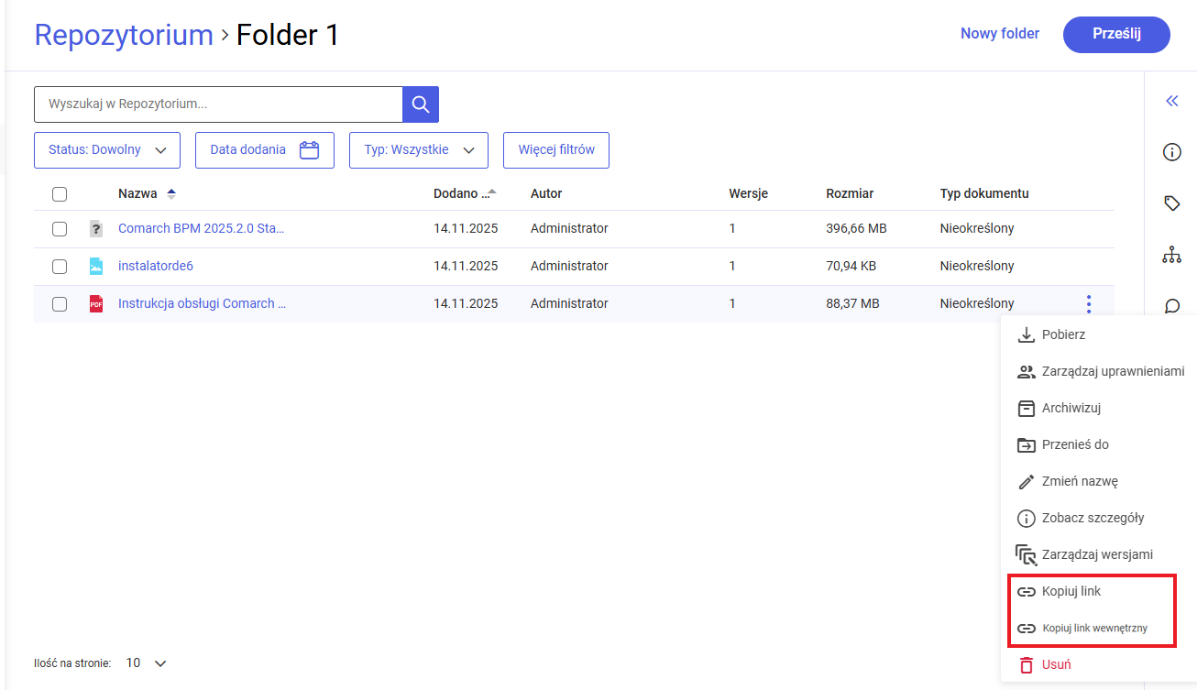
Task: Open the hierarchy structure icon in sidebar
Action: coord(1172,255)
